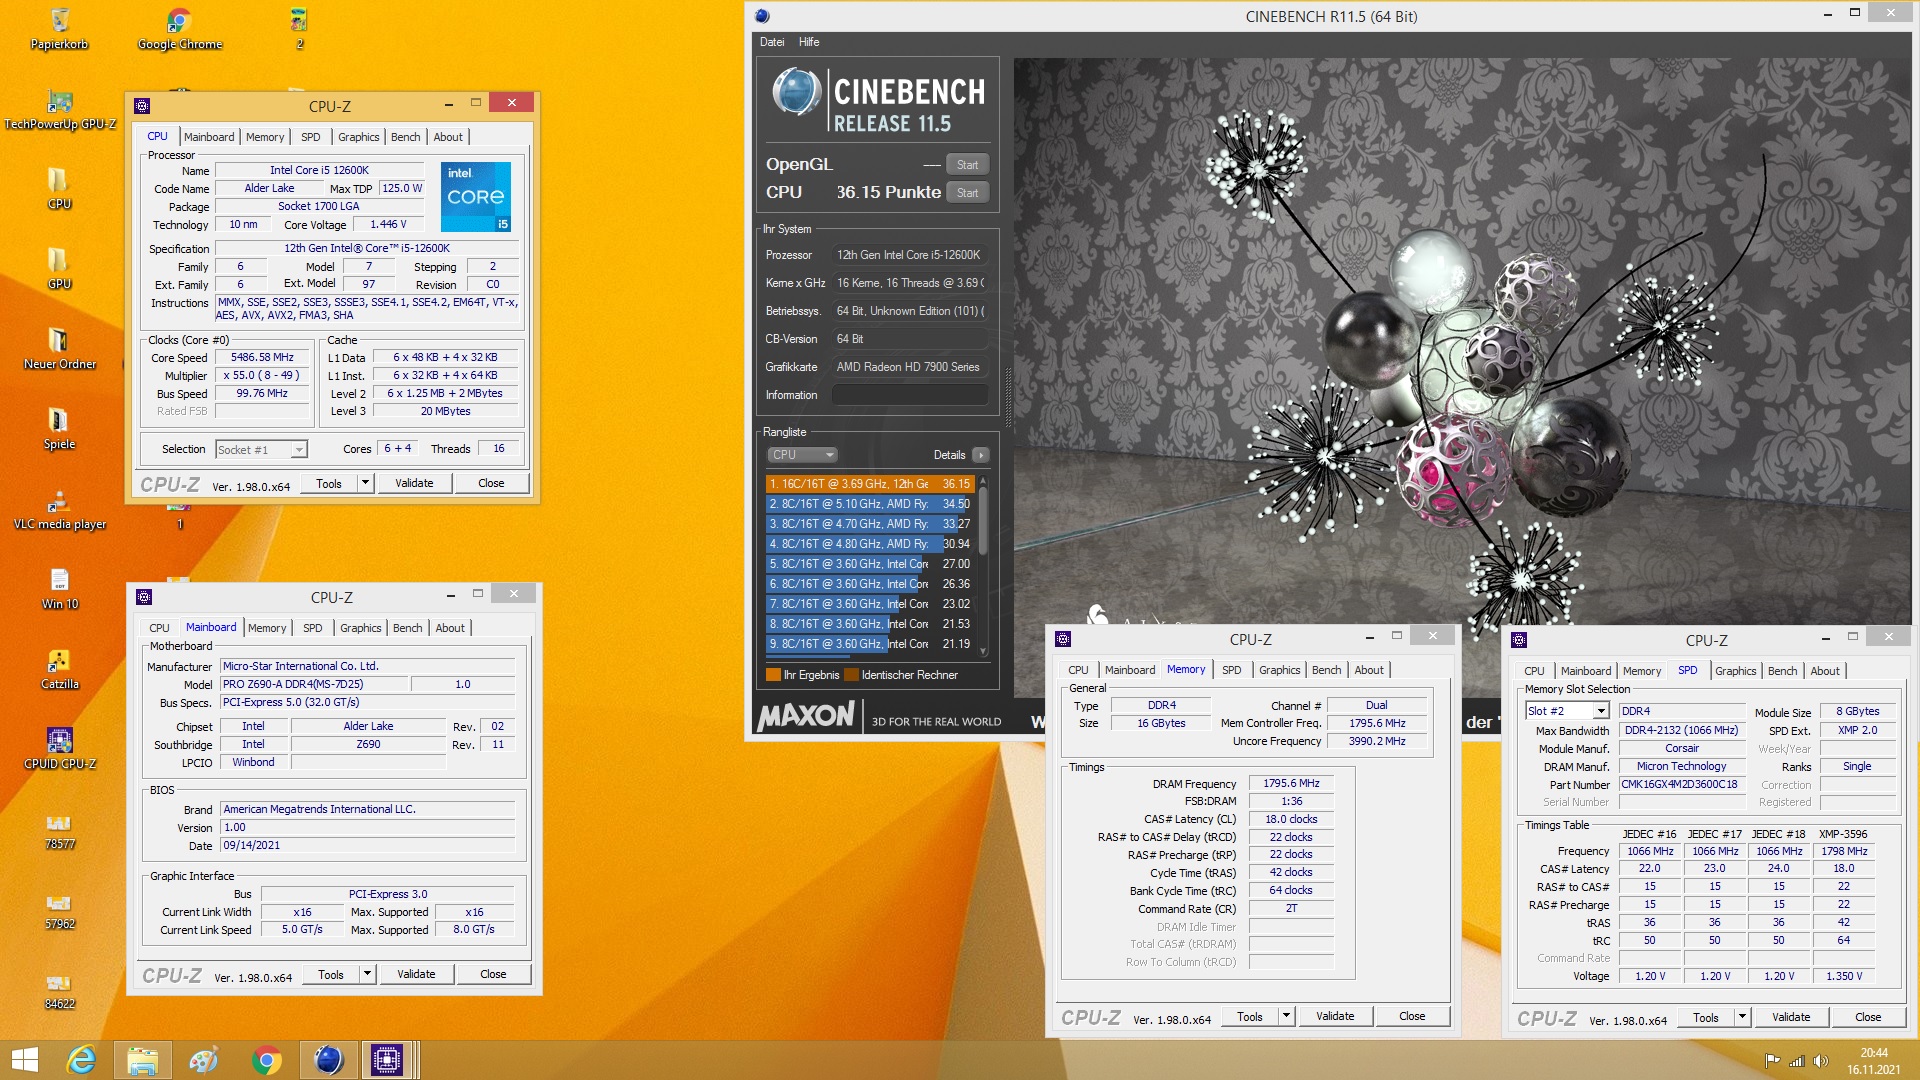Screen dimensions: 1920x1080
Task: Click Close button in the SPD CPU-Z window
Action: tap(1867, 1017)
